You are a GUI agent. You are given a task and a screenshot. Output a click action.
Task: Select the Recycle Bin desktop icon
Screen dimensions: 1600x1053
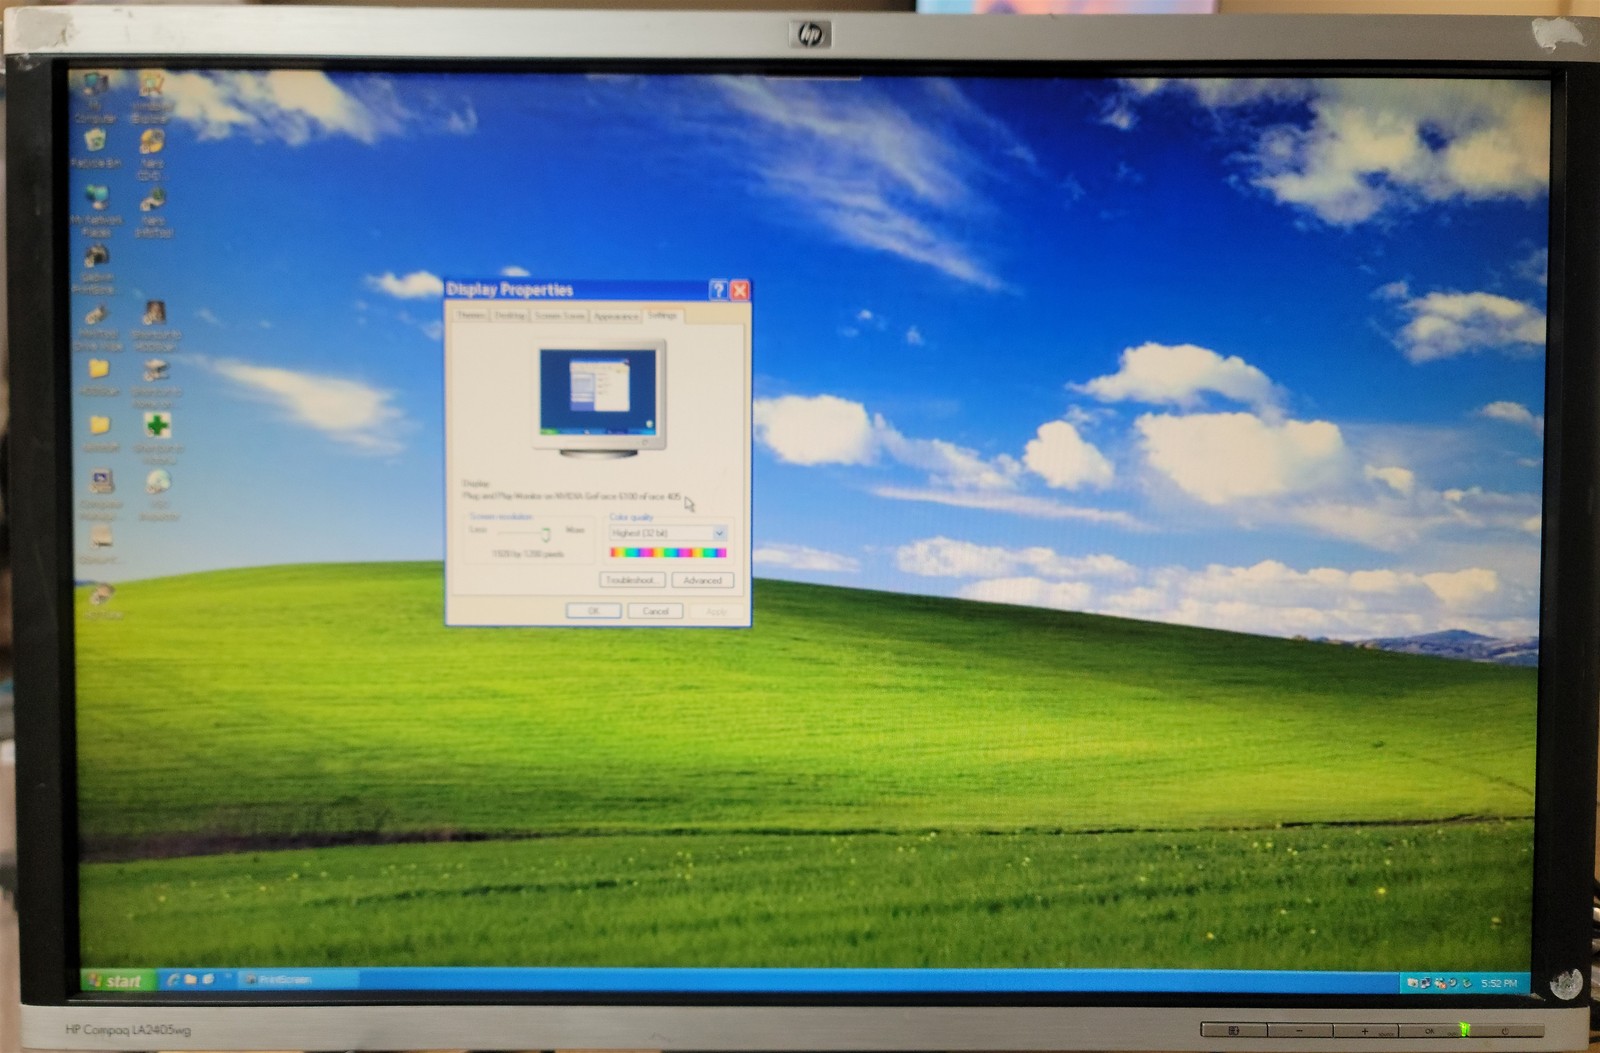click(95, 148)
